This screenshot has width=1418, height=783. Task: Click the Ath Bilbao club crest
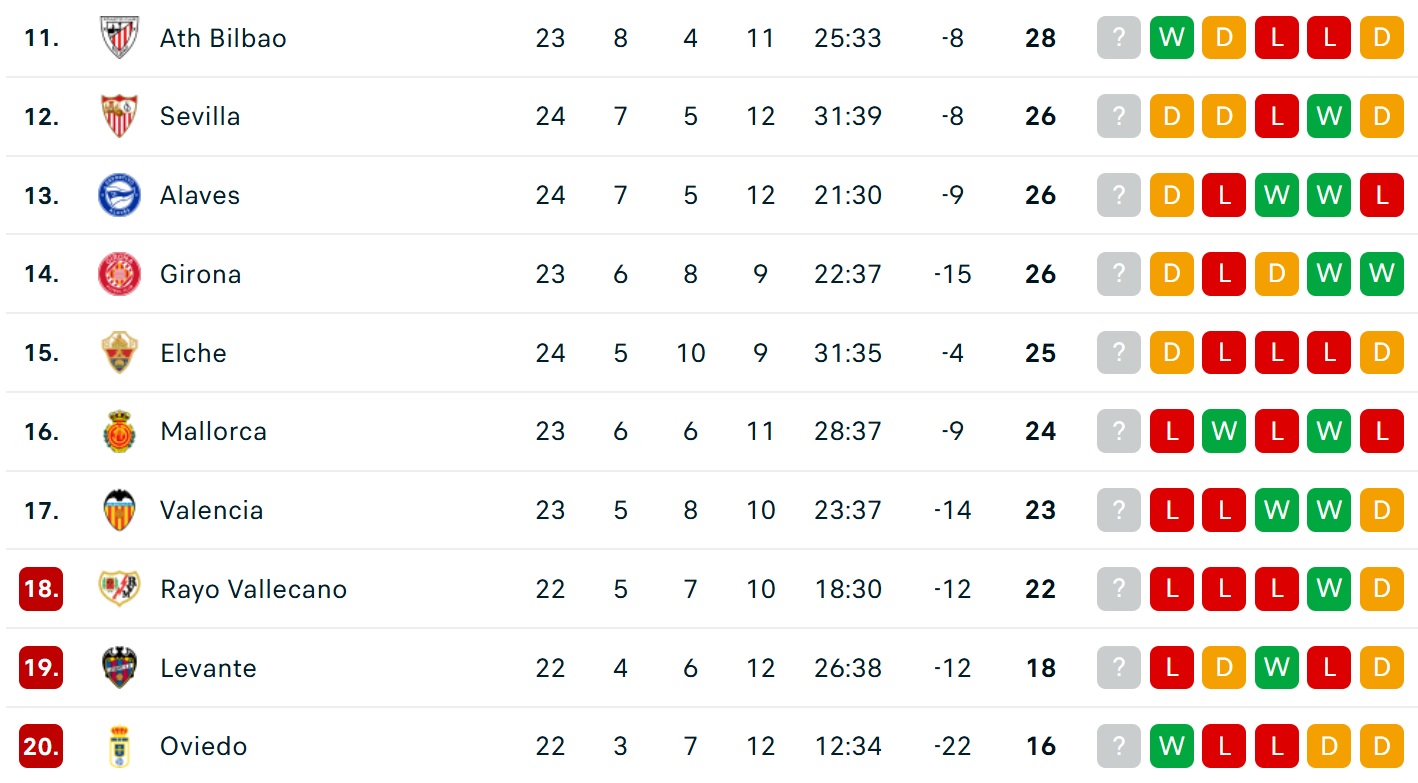click(120, 38)
